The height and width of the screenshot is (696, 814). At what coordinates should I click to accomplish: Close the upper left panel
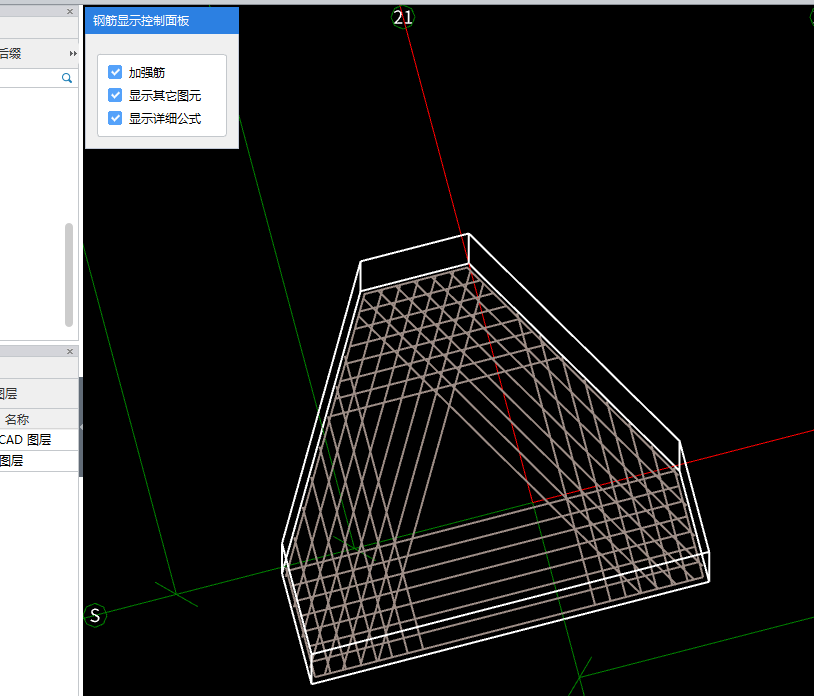[x=70, y=11]
